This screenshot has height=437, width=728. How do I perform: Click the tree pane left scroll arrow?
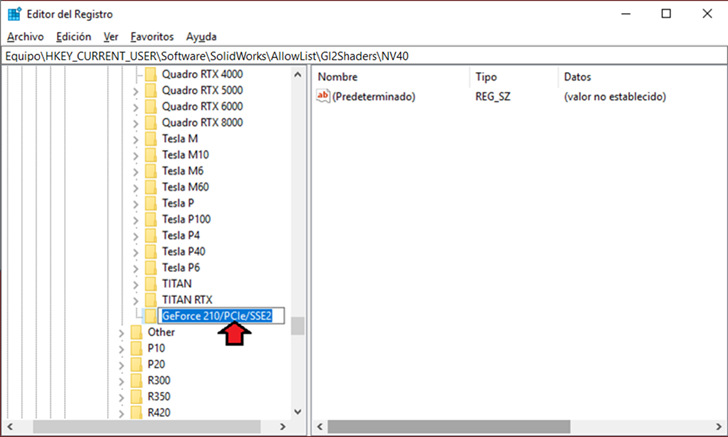coord(10,426)
